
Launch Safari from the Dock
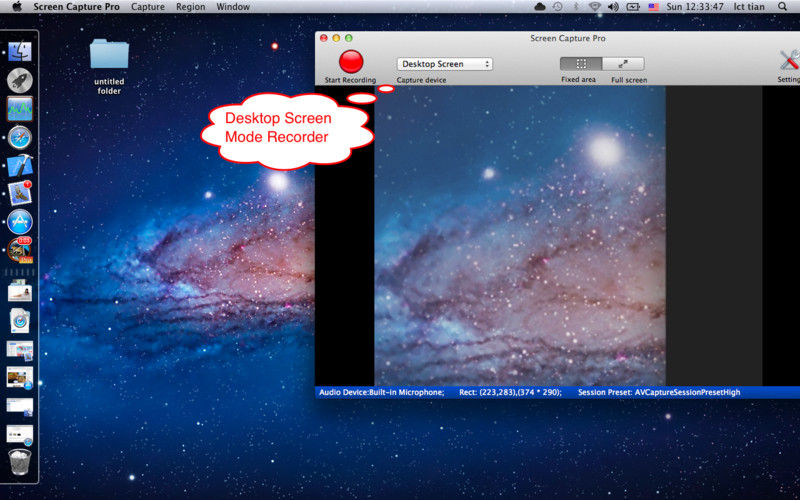pyautogui.click(x=20, y=138)
